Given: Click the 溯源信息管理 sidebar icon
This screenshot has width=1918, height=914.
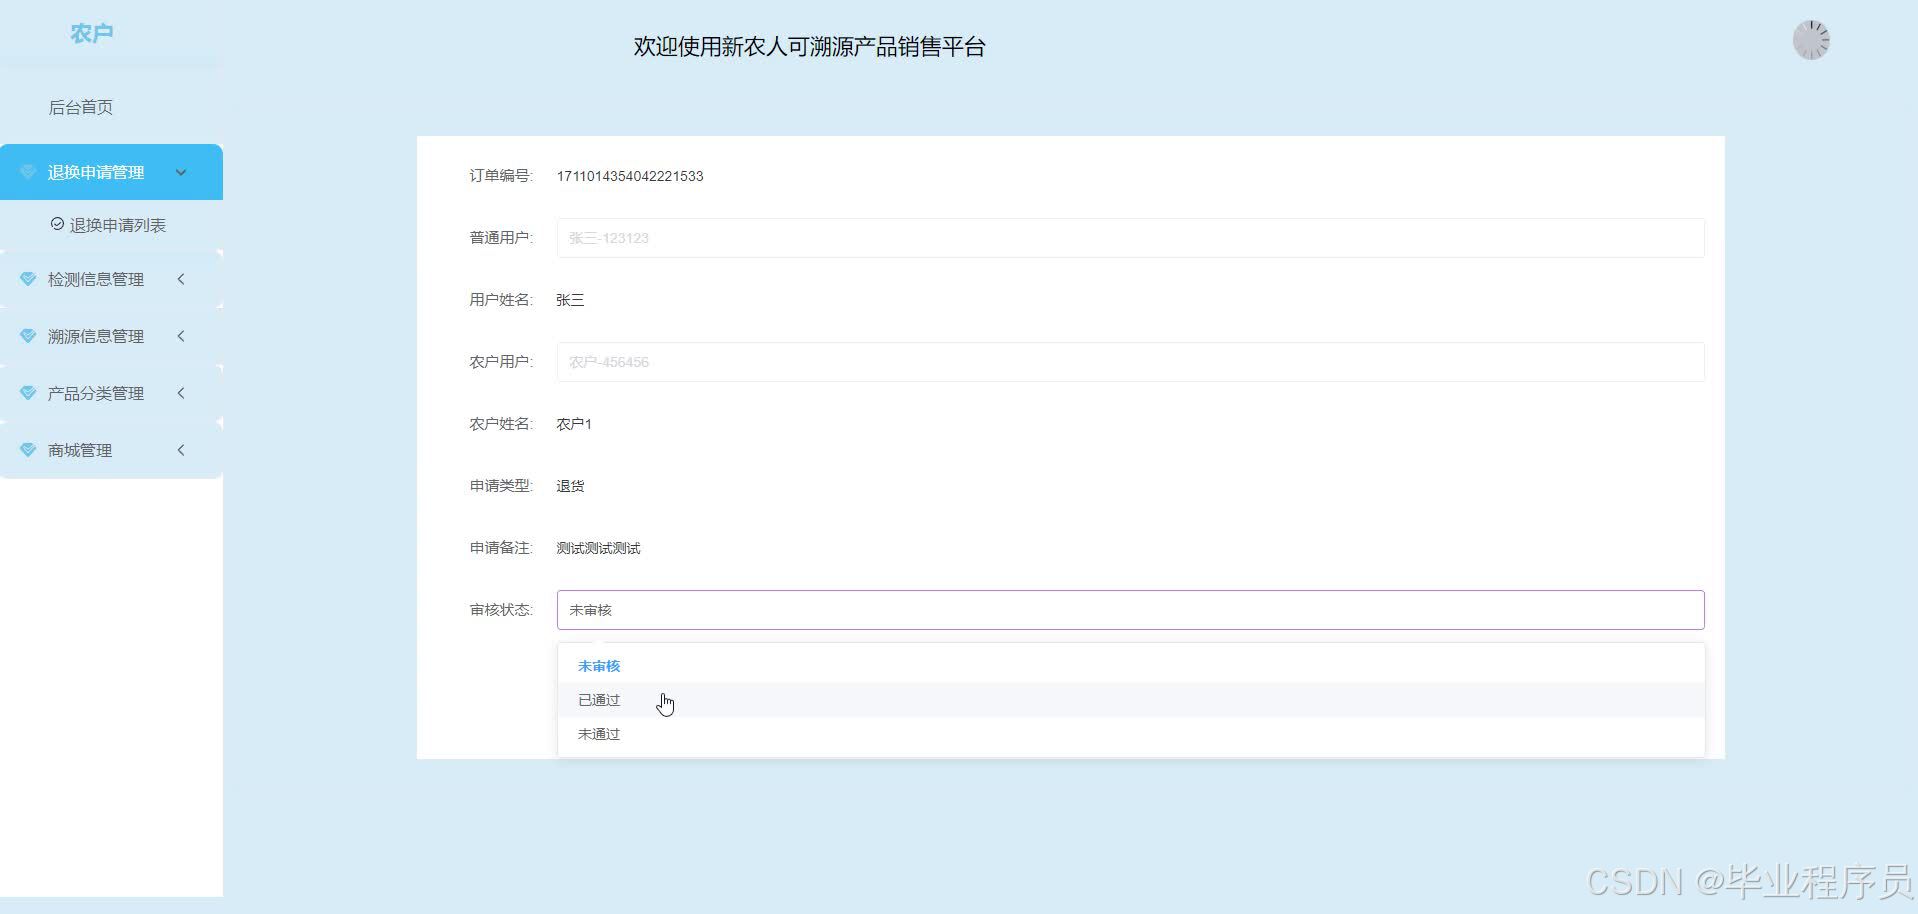Looking at the screenshot, I should click(28, 336).
